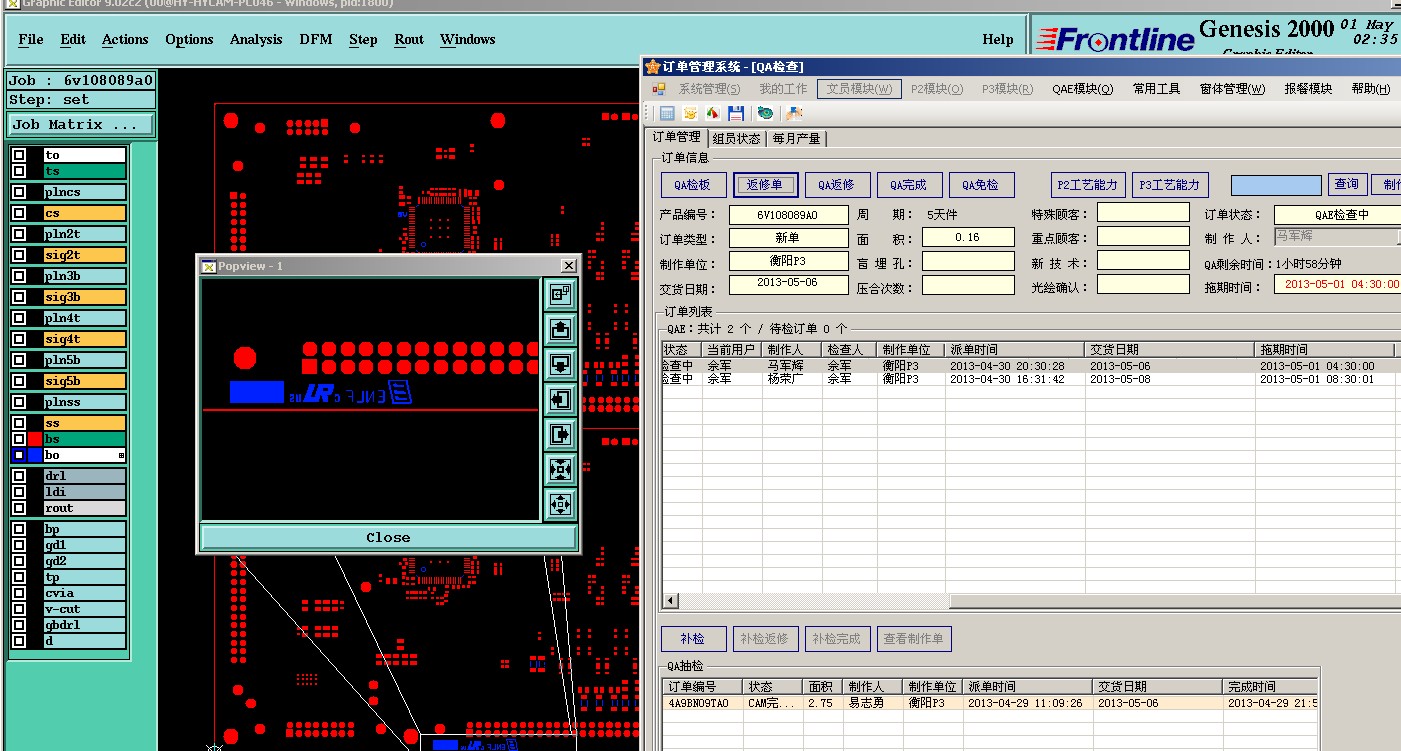Click the blue color swatch of layer 'bo'
The height and width of the screenshot is (751, 1401).
click(x=35, y=455)
